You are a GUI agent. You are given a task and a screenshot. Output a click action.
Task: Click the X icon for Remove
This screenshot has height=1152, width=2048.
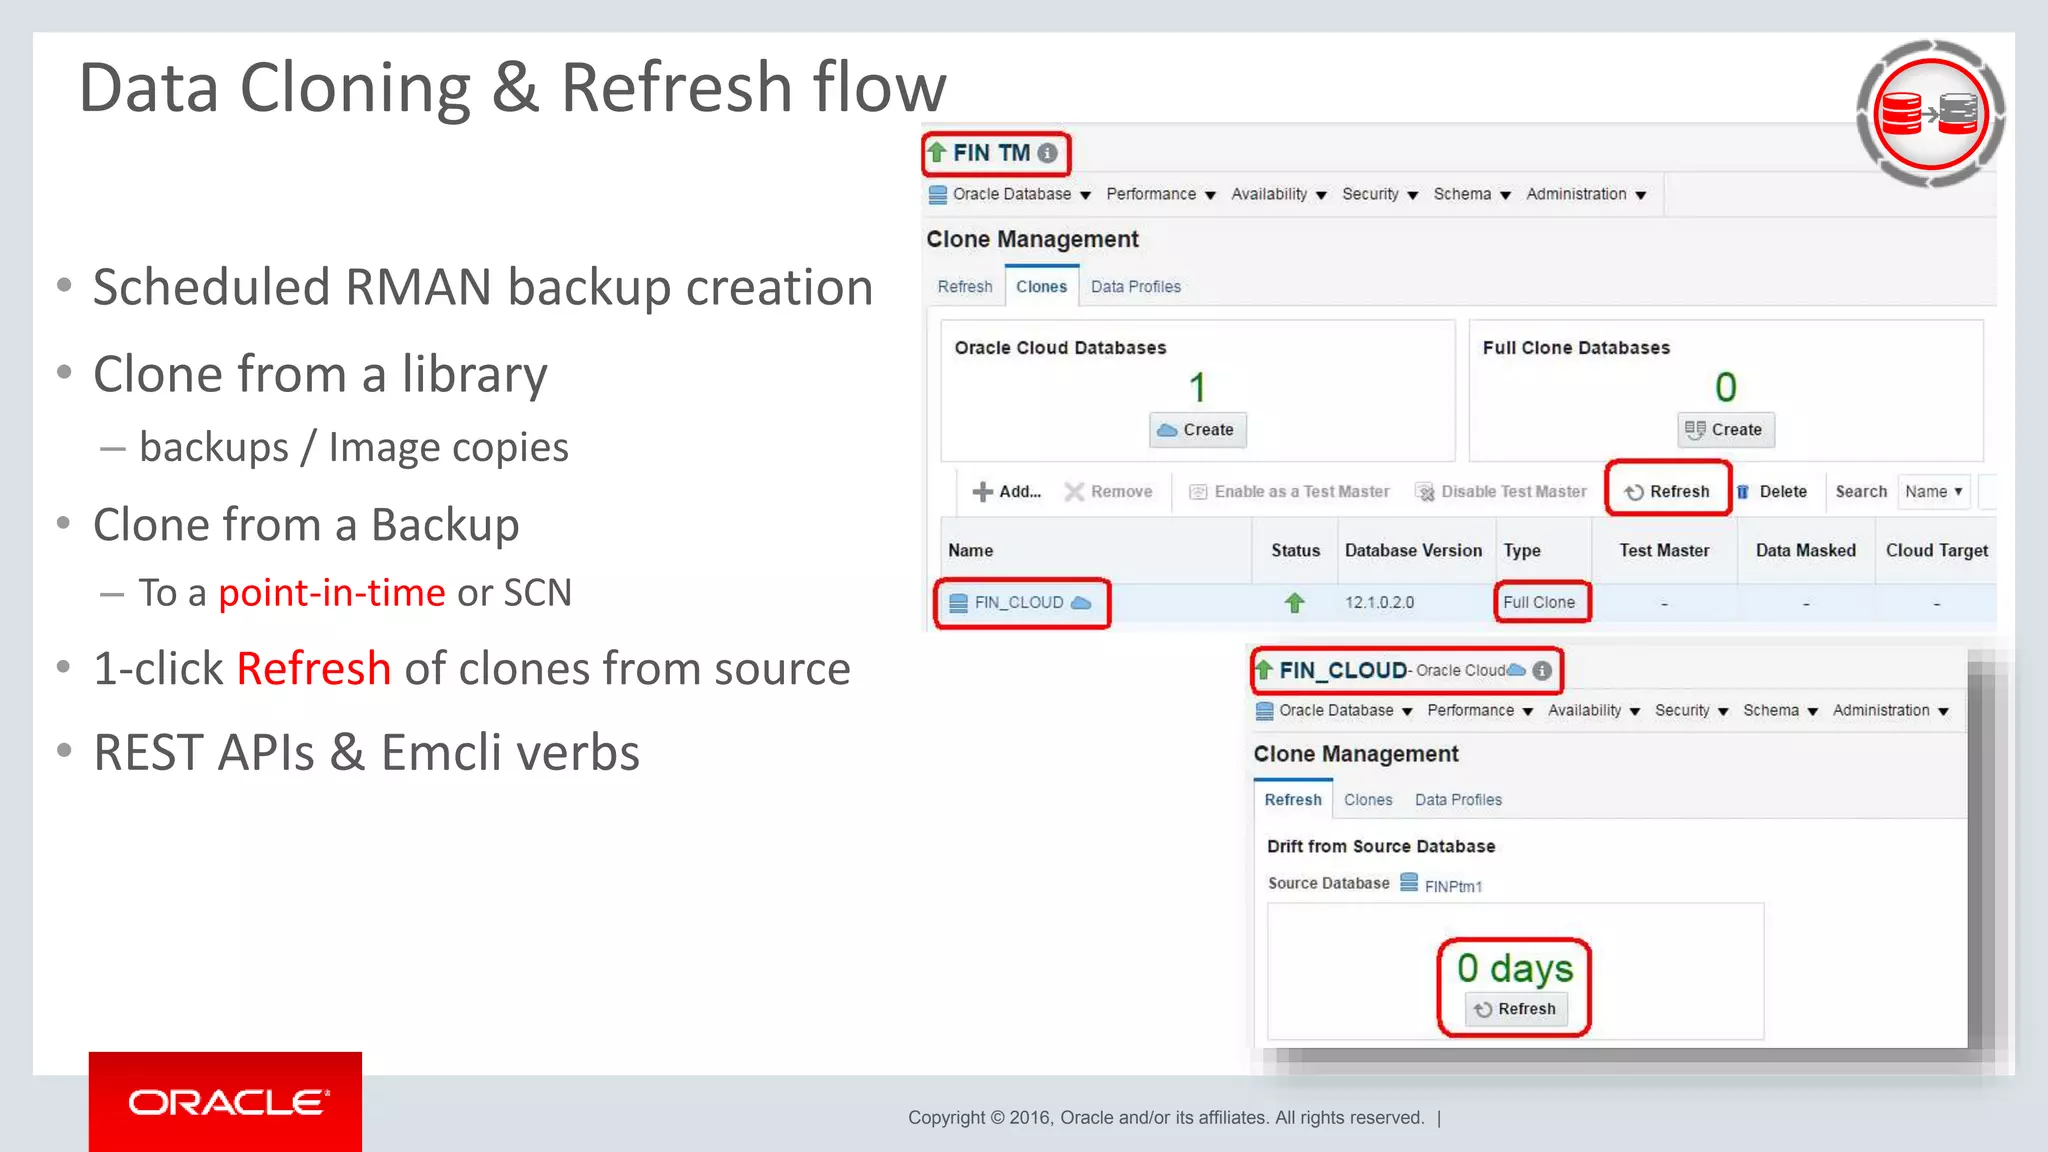tap(1074, 492)
